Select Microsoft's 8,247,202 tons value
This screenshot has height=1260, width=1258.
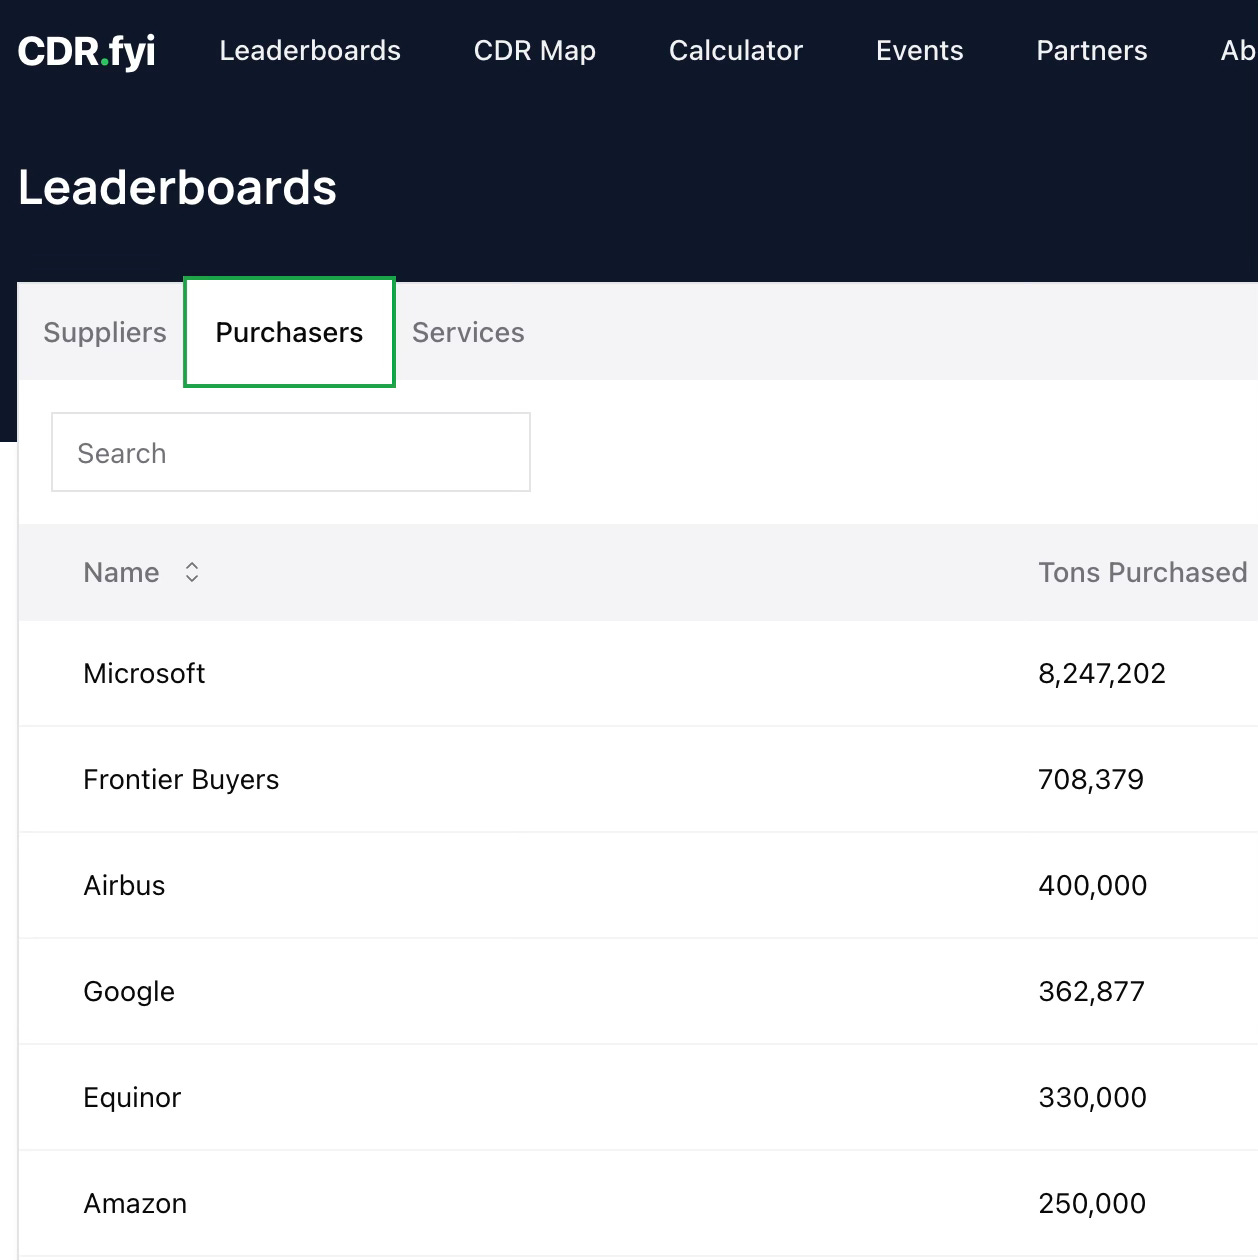1102,673
